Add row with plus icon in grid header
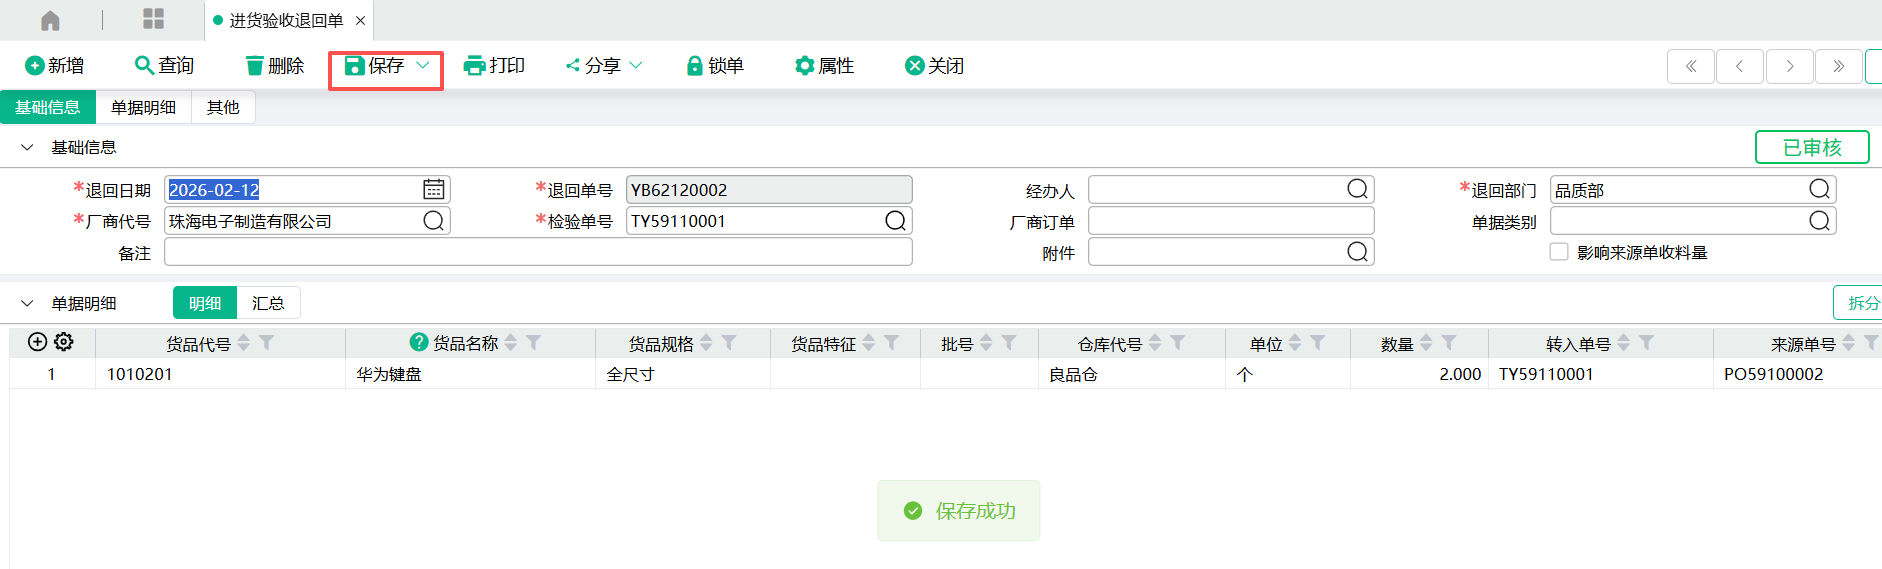 pyautogui.click(x=37, y=342)
